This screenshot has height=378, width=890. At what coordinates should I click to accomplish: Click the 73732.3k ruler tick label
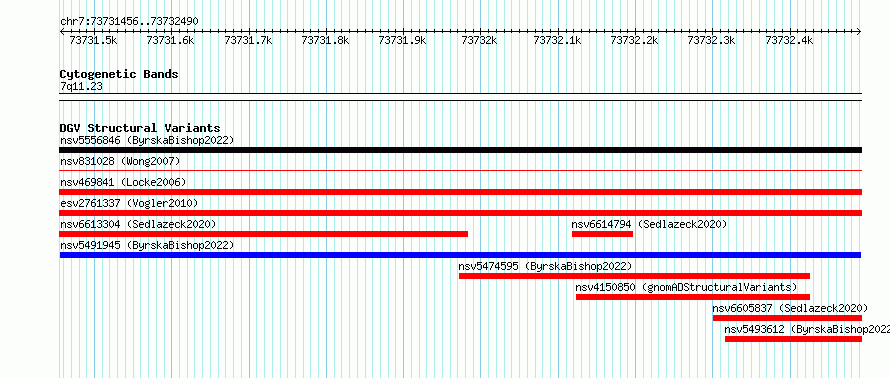[x=712, y=40]
